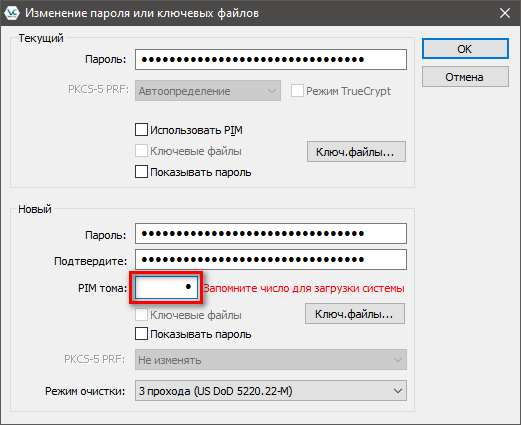Click the Подтвердите password field
Image resolution: width=521 pixels, height=425 pixels.
(271, 260)
